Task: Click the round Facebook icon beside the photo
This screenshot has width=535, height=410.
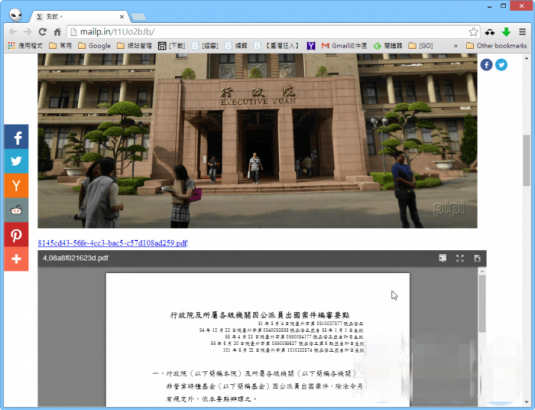Action: 486,65
